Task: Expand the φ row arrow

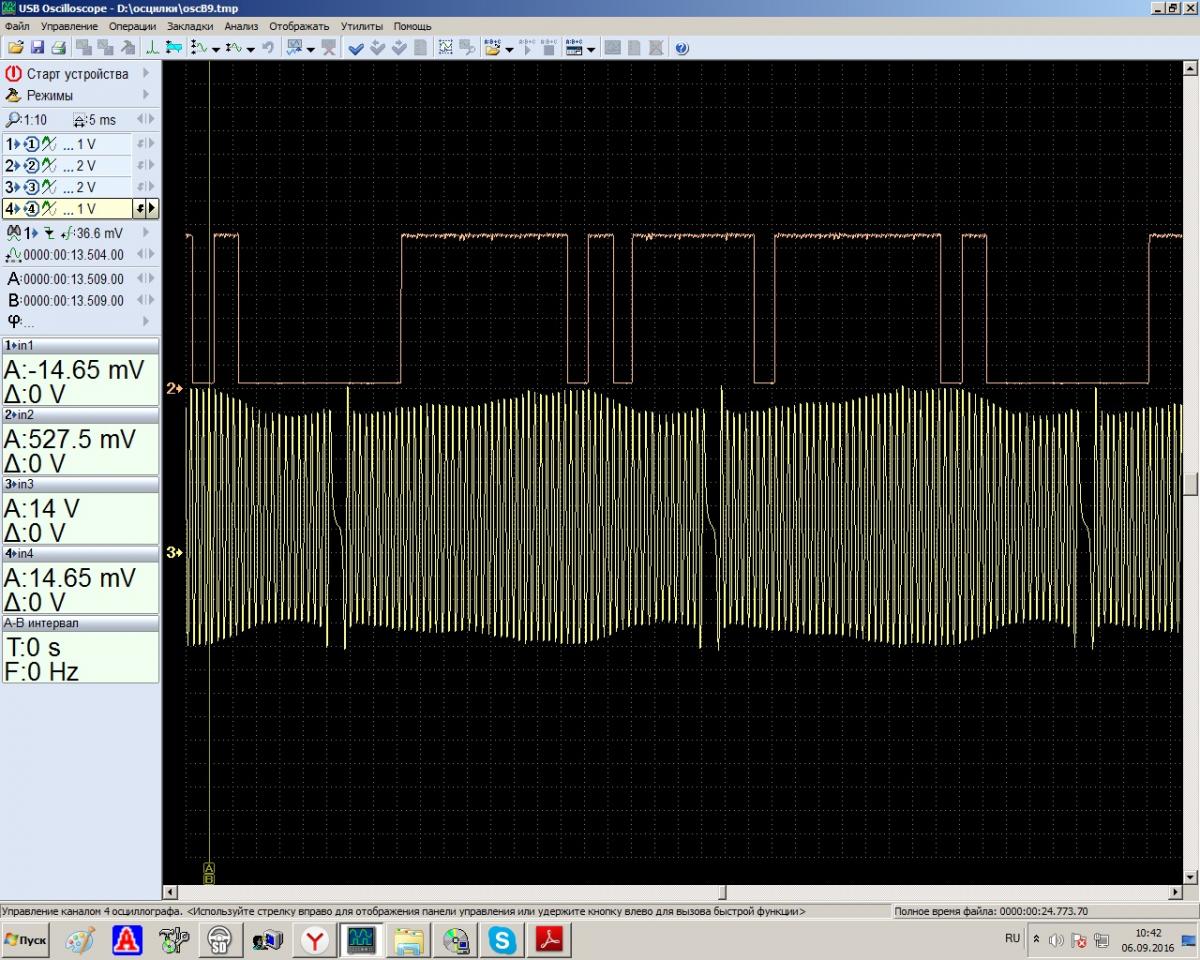Action: pos(146,321)
